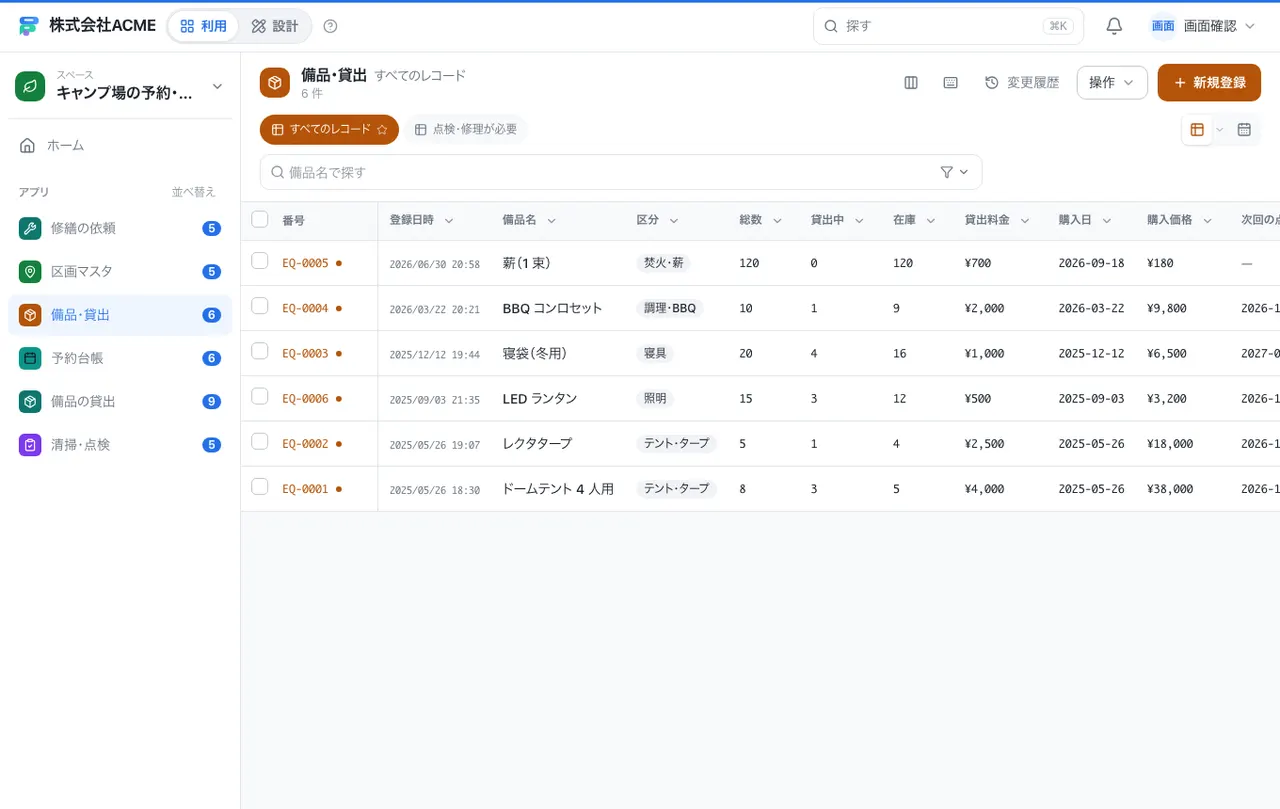Click the 焚火・薪 category tag

[x=664, y=263]
